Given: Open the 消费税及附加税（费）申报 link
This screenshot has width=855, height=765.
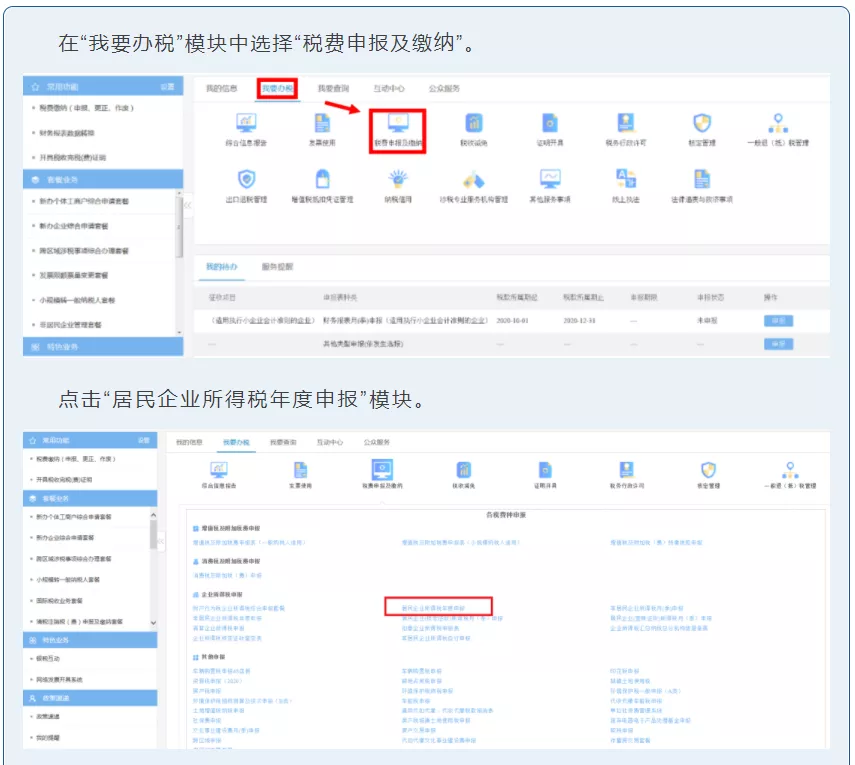Looking at the screenshot, I should tap(227, 575).
